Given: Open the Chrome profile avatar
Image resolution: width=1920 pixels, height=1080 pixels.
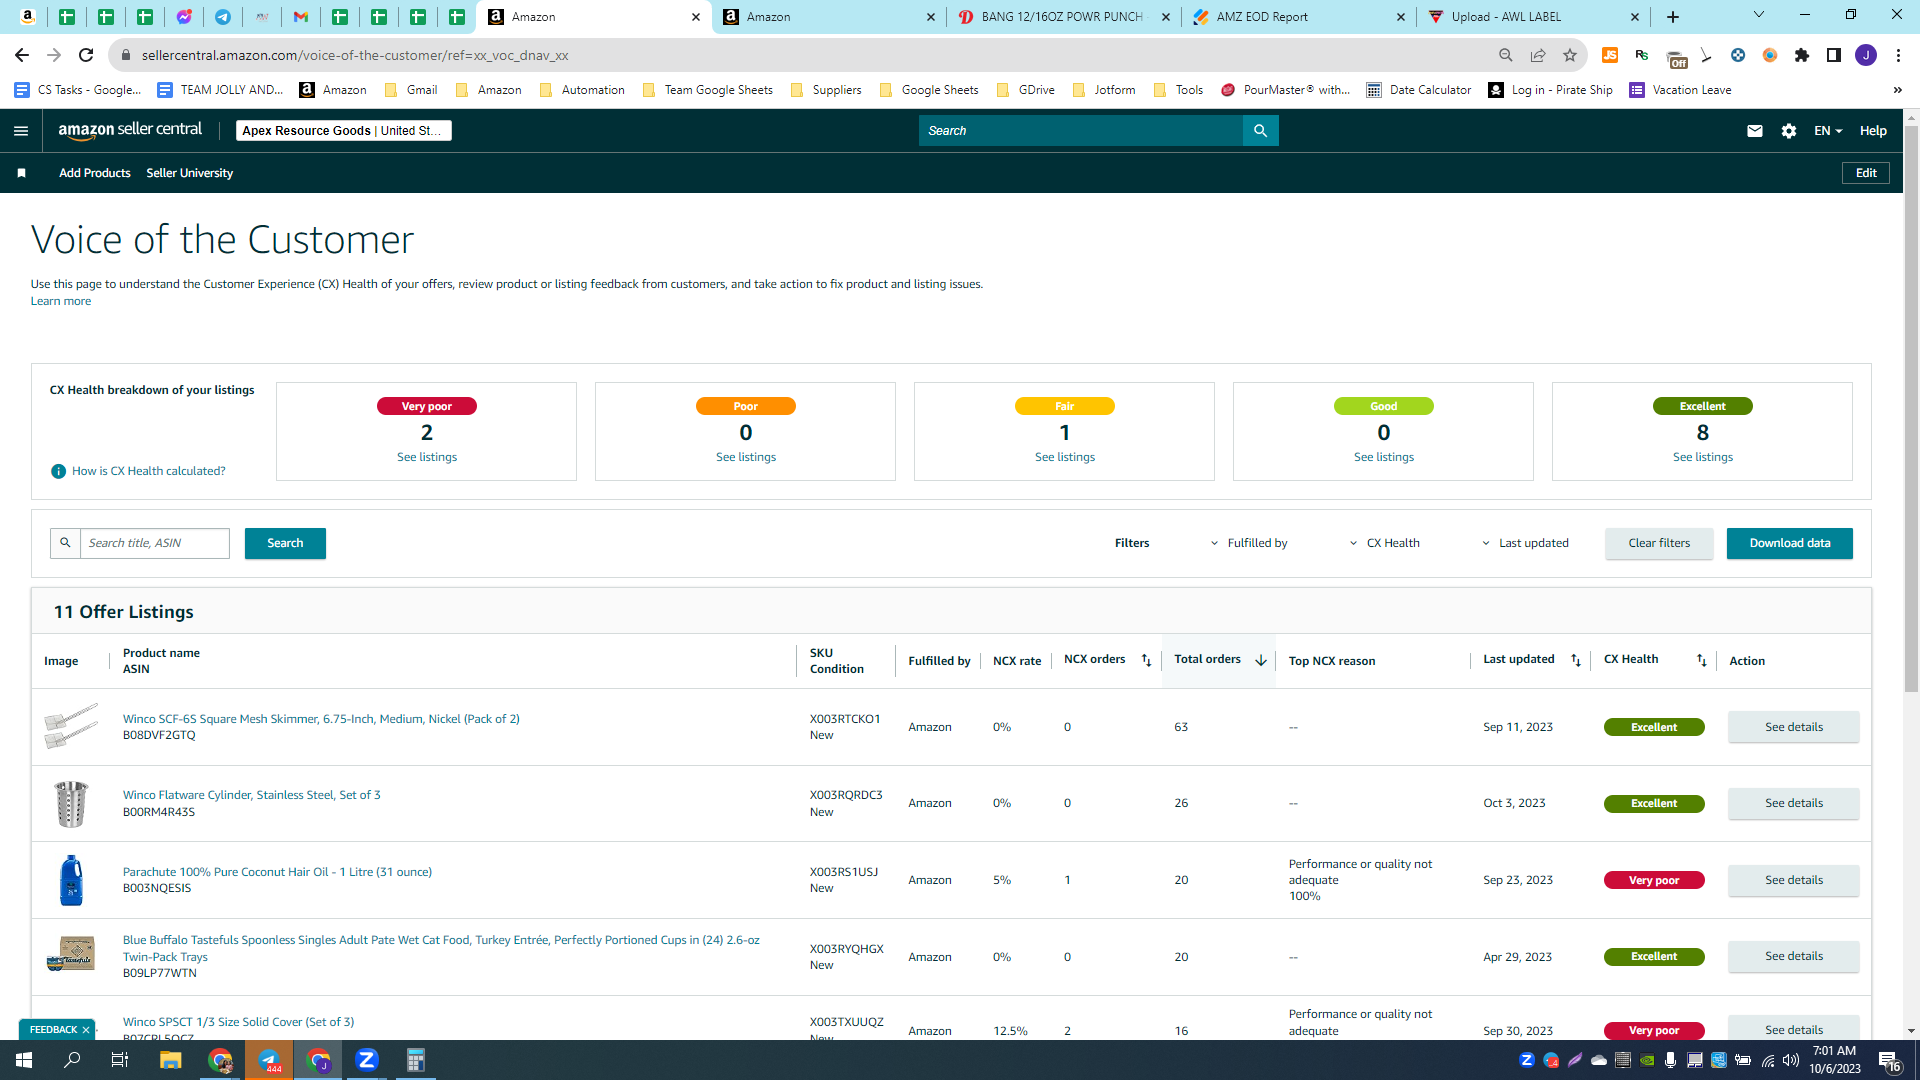Looking at the screenshot, I should pyautogui.click(x=1866, y=55).
